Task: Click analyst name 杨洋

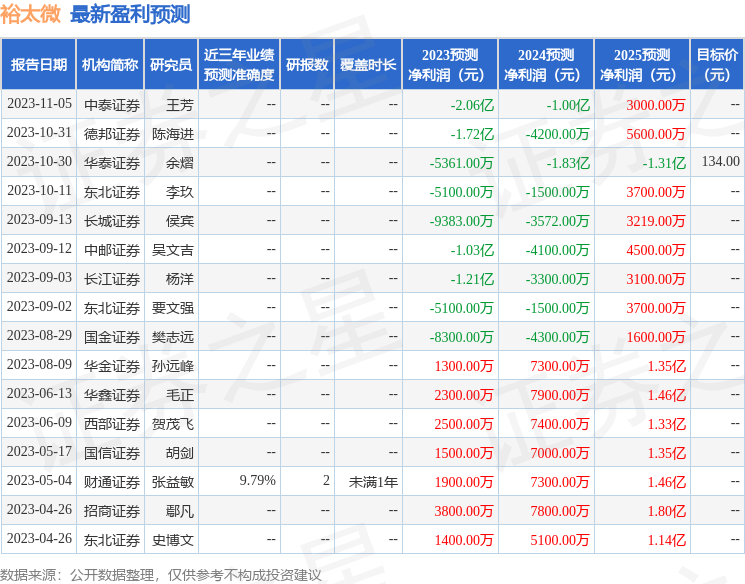Action: tap(180, 279)
